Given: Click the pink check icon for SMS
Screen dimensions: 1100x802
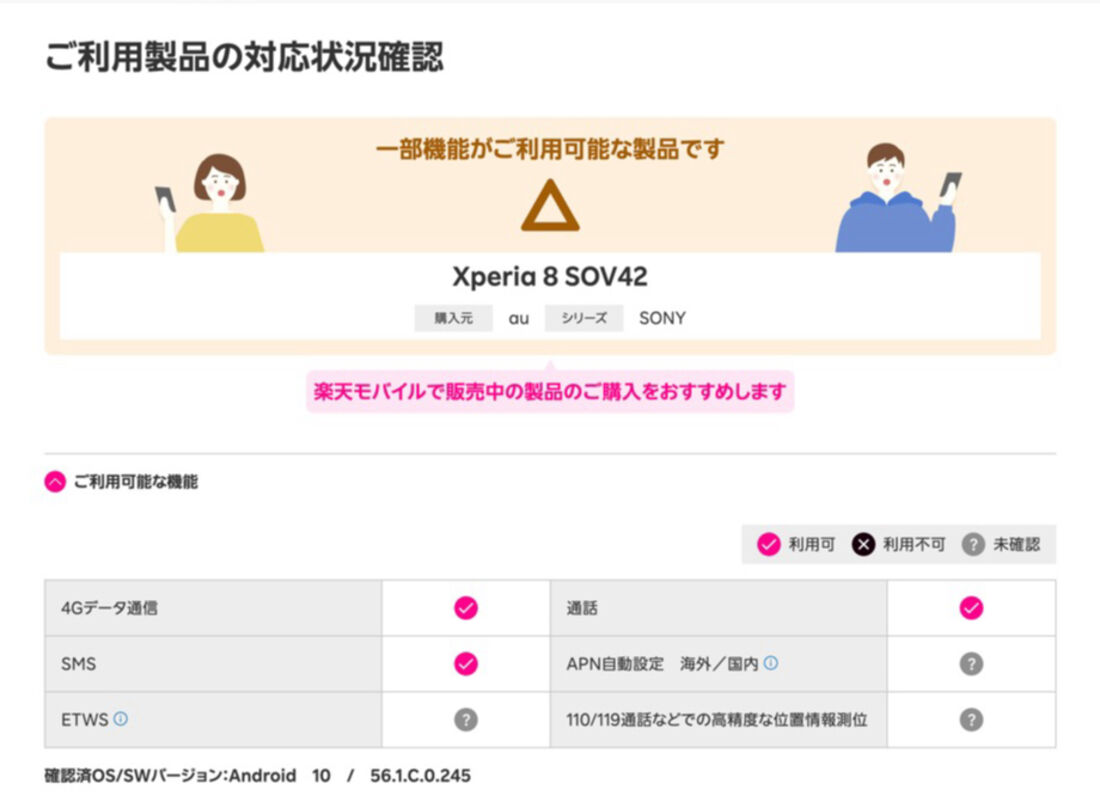Looking at the screenshot, I should click(466, 664).
